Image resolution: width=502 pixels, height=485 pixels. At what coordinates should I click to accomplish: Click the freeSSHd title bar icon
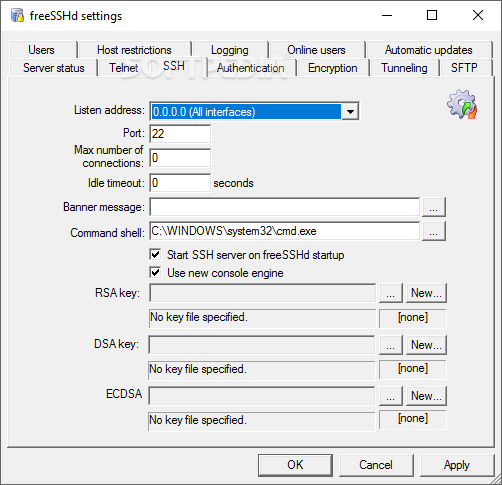click(17, 15)
